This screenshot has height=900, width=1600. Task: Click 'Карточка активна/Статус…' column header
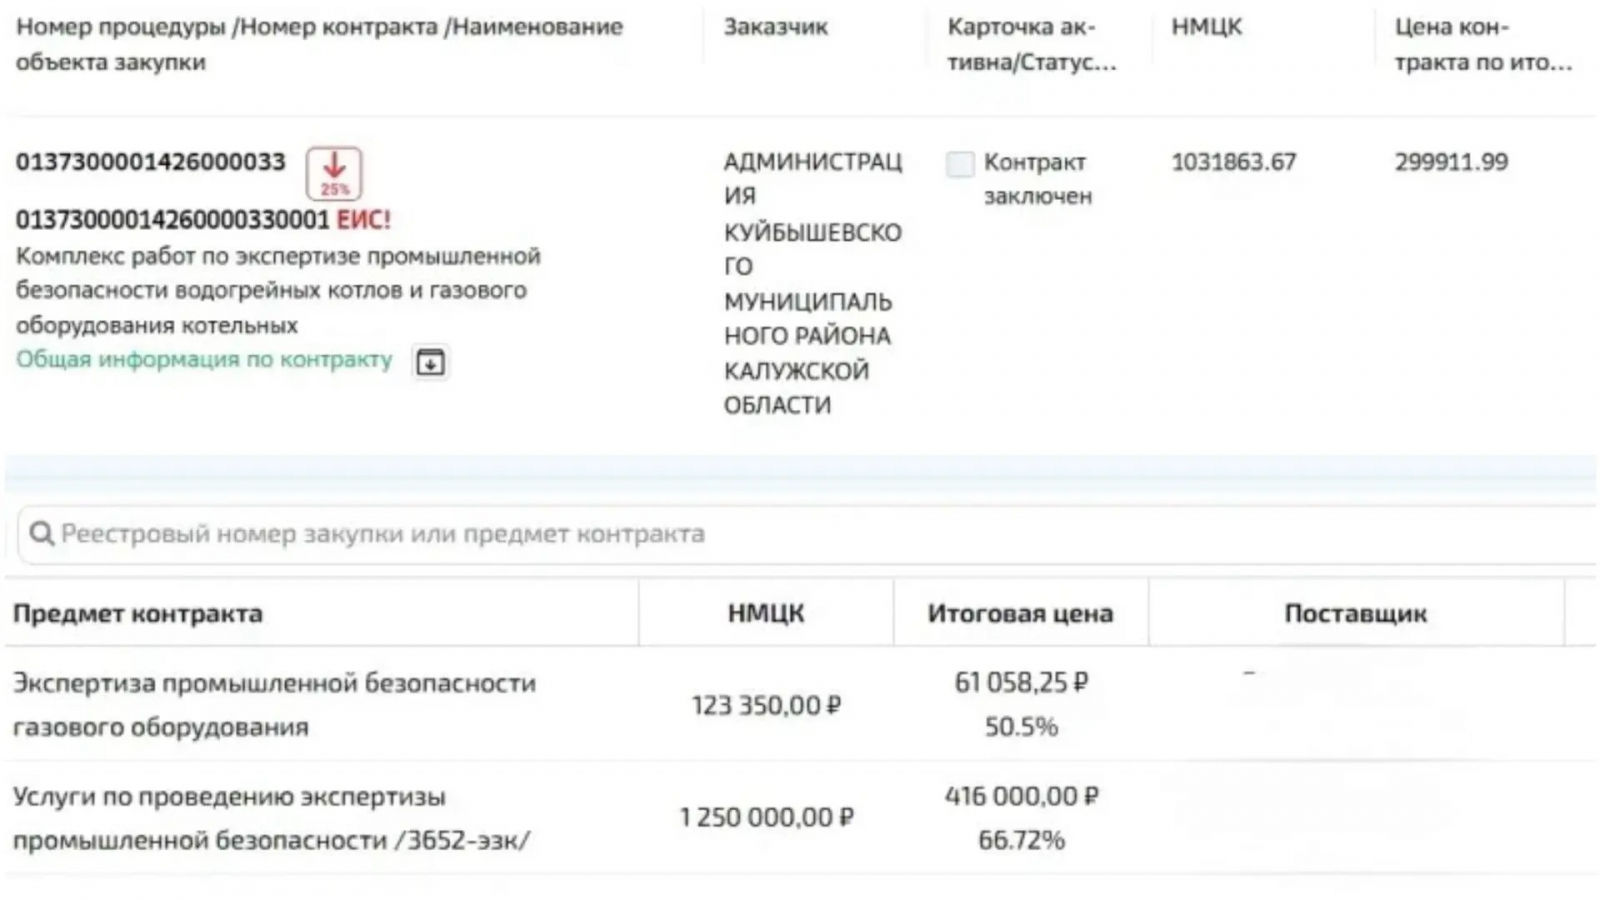(x=1032, y=44)
